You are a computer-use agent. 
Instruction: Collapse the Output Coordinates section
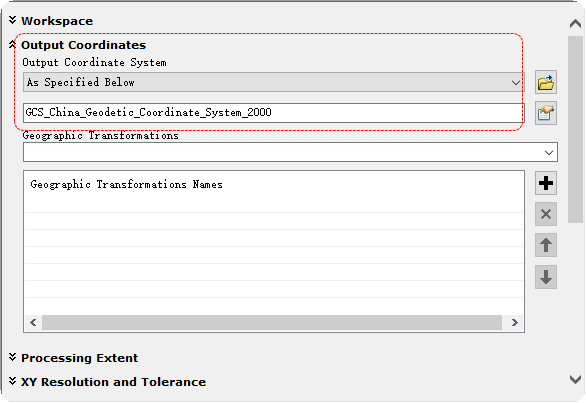13,45
